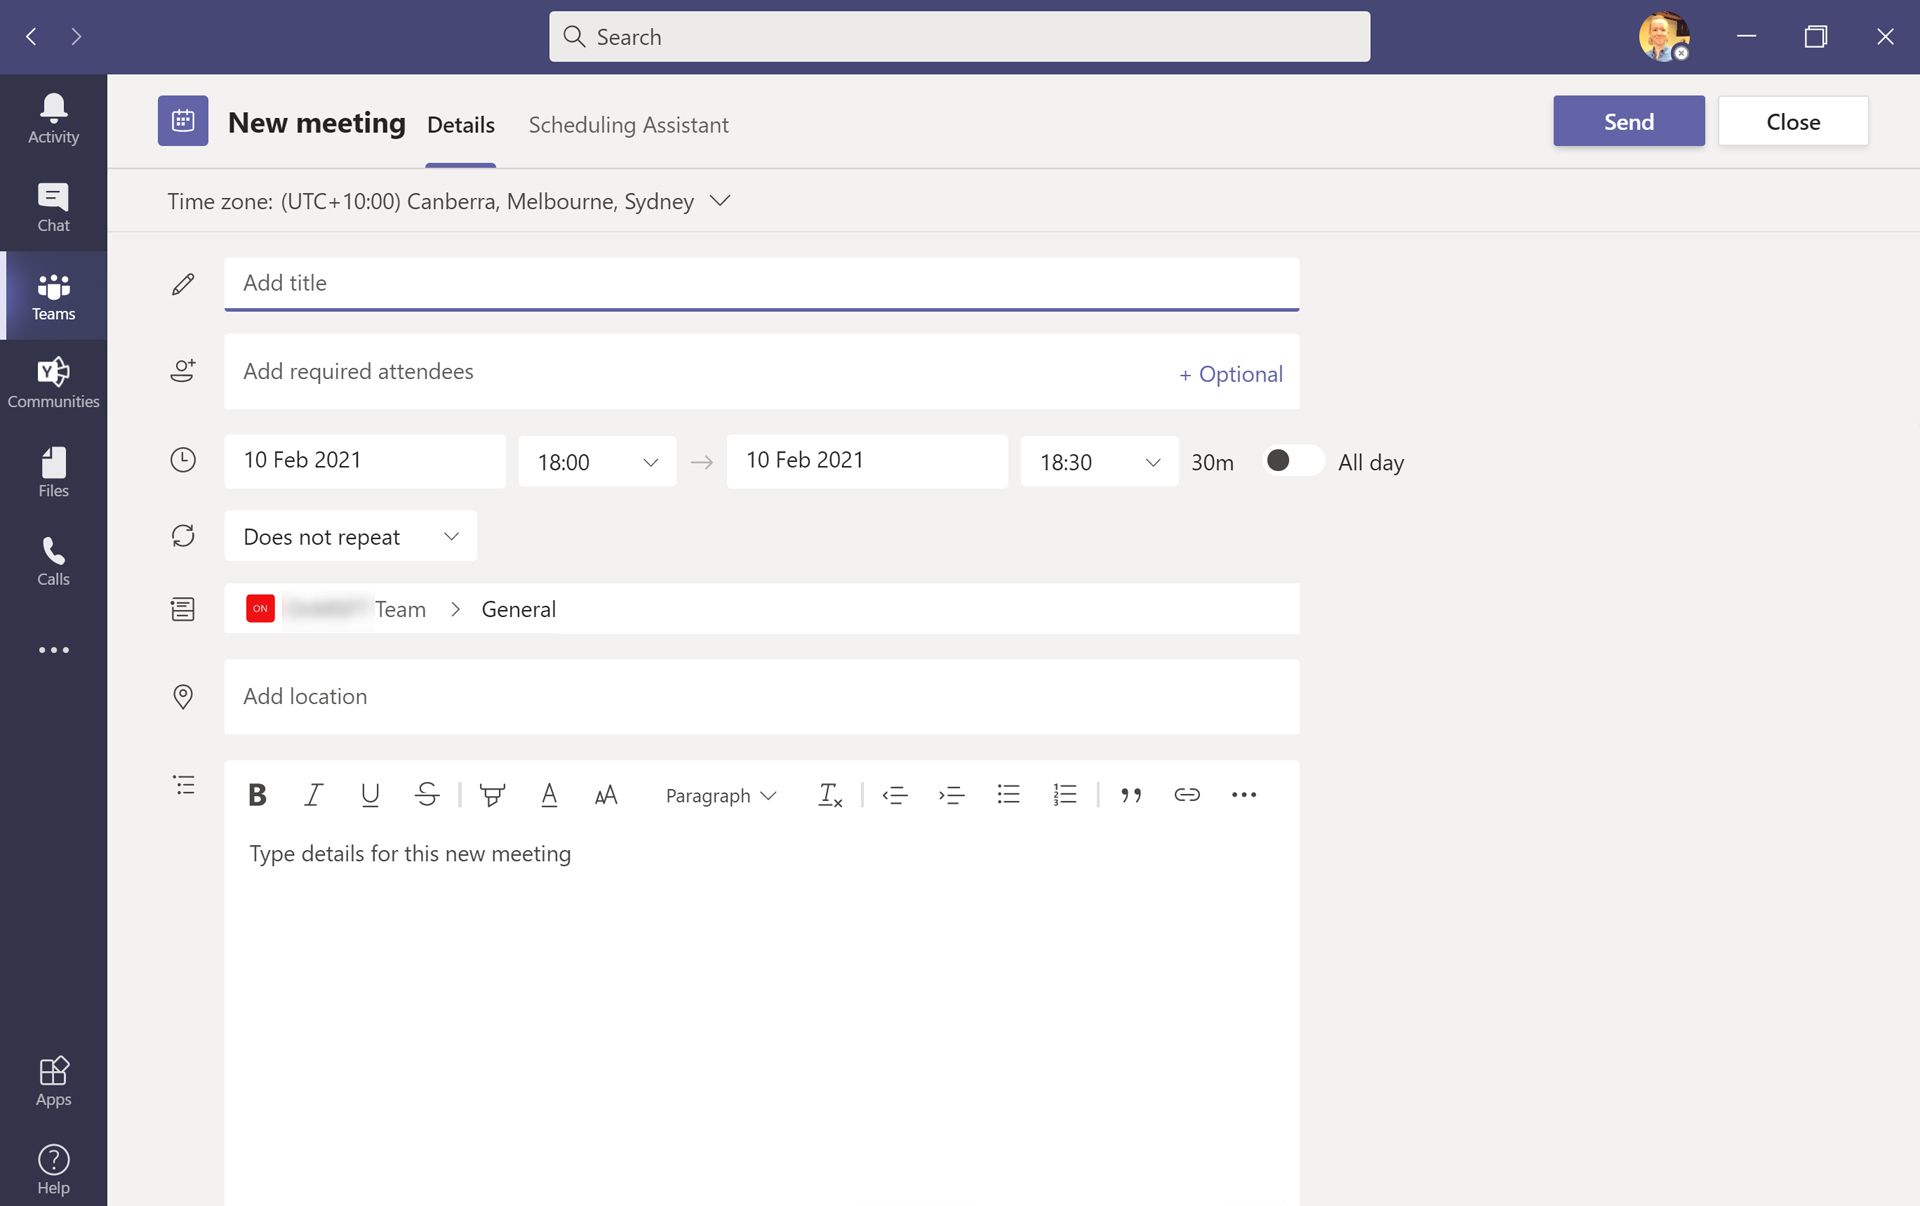This screenshot has height=1206, width=1920.
Task: Select the italic formatting icon
Action: point(311,795)
